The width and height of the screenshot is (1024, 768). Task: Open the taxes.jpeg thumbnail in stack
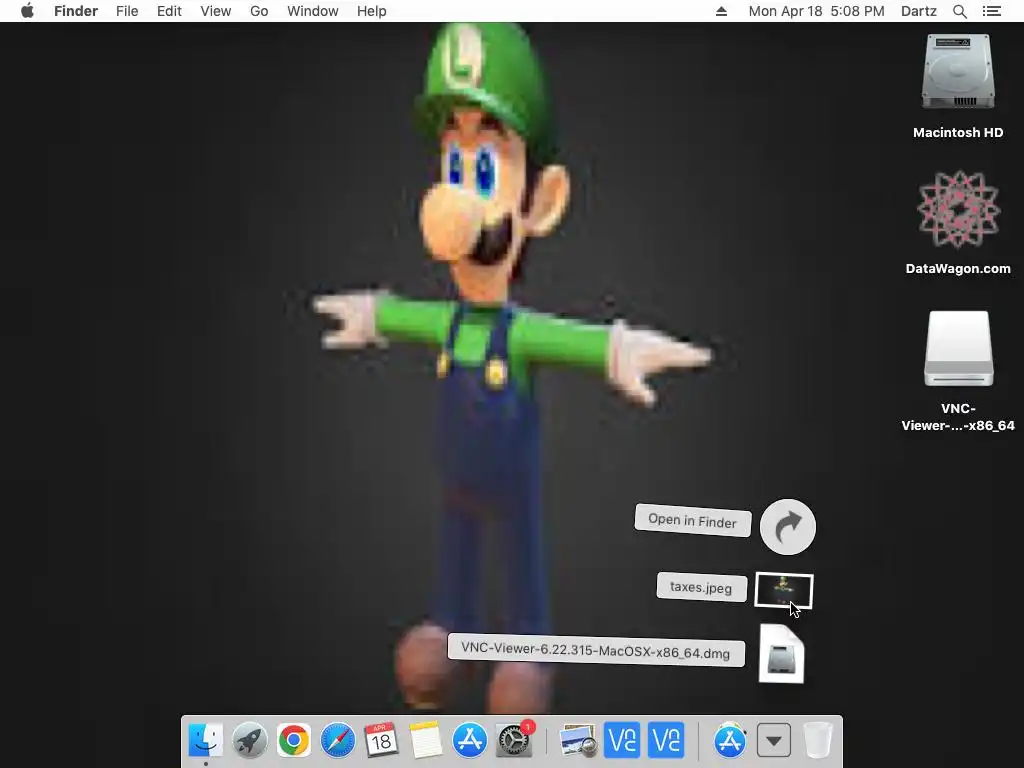pos(784,590)
